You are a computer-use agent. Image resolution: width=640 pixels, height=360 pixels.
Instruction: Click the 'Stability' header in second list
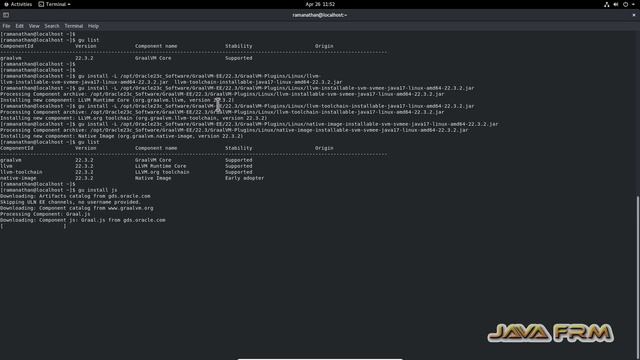click(x=238, y=148)
